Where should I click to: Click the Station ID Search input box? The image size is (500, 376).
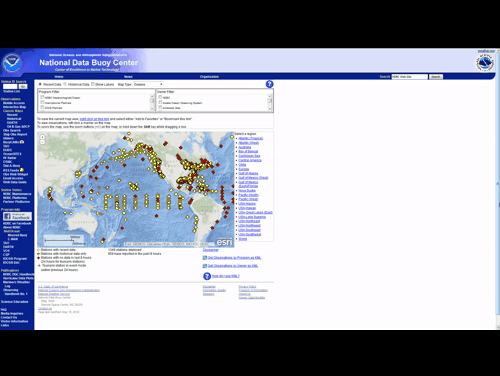click(x=10, y=86)
